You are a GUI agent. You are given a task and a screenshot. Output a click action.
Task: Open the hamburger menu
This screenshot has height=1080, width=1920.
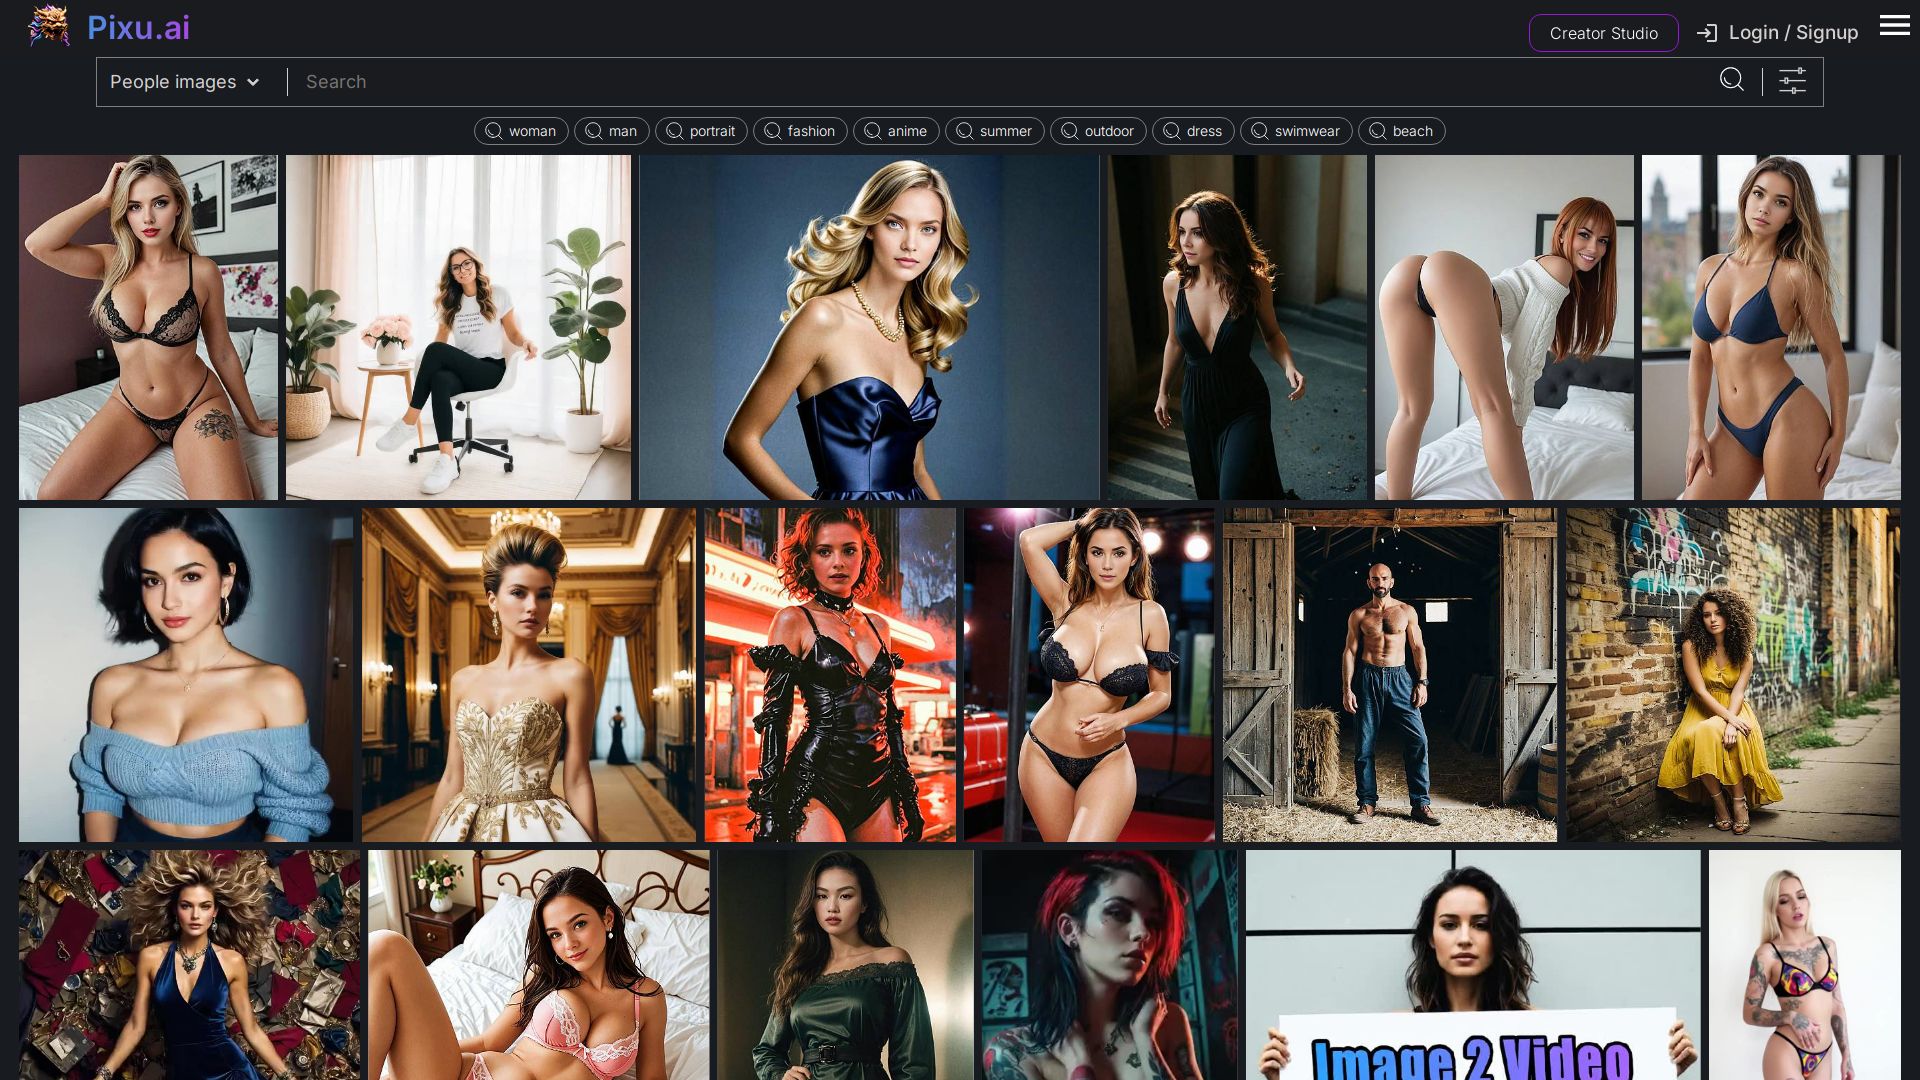1894,26
